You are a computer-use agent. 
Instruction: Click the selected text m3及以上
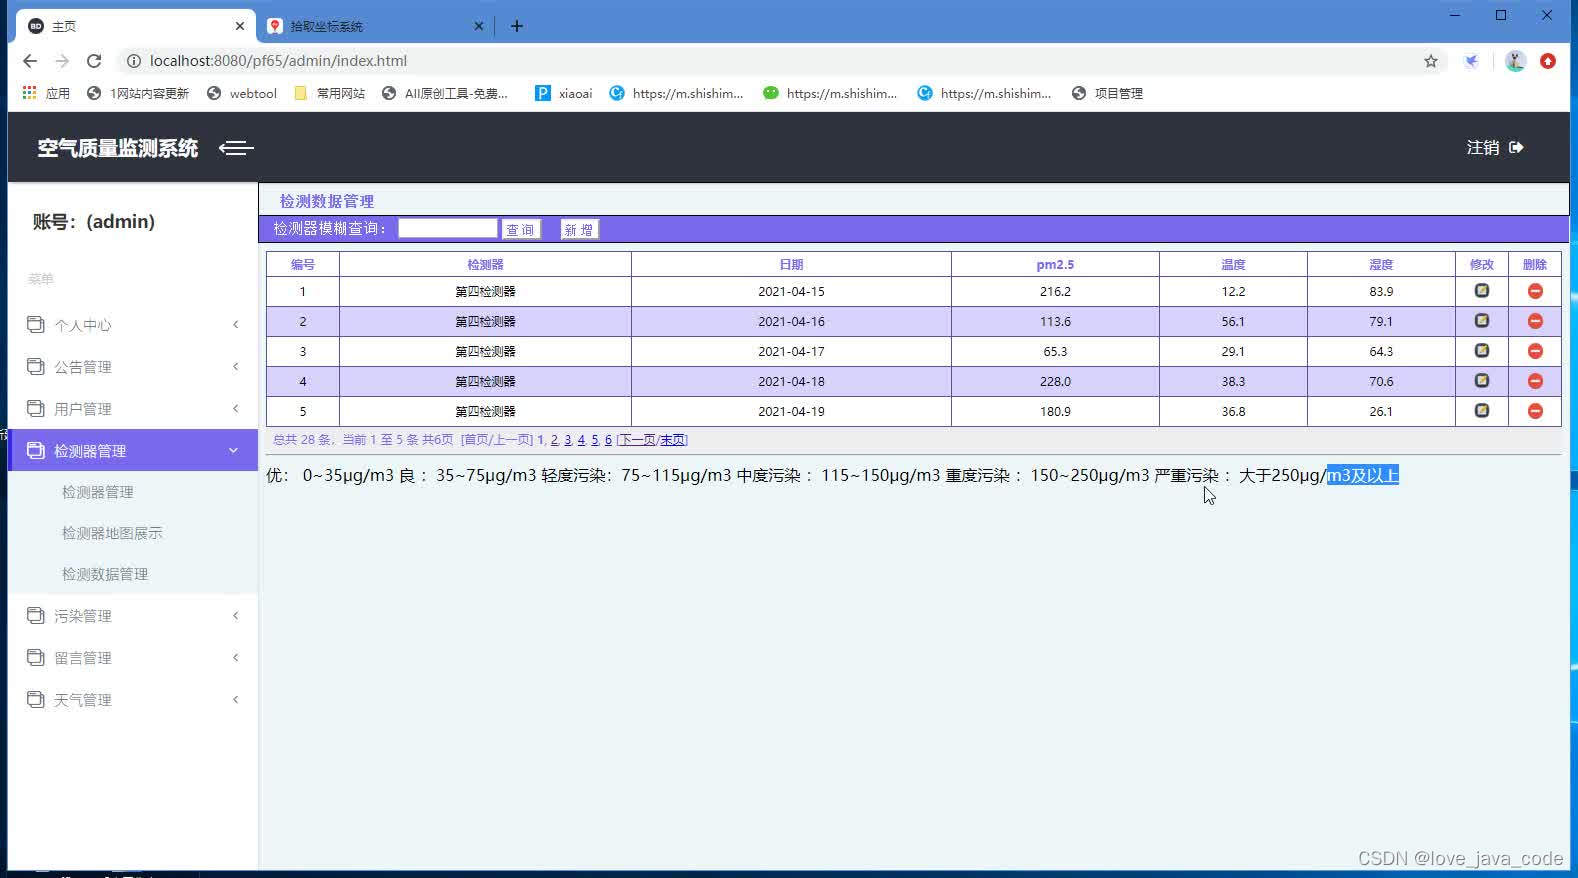[x=1363, y=475]
